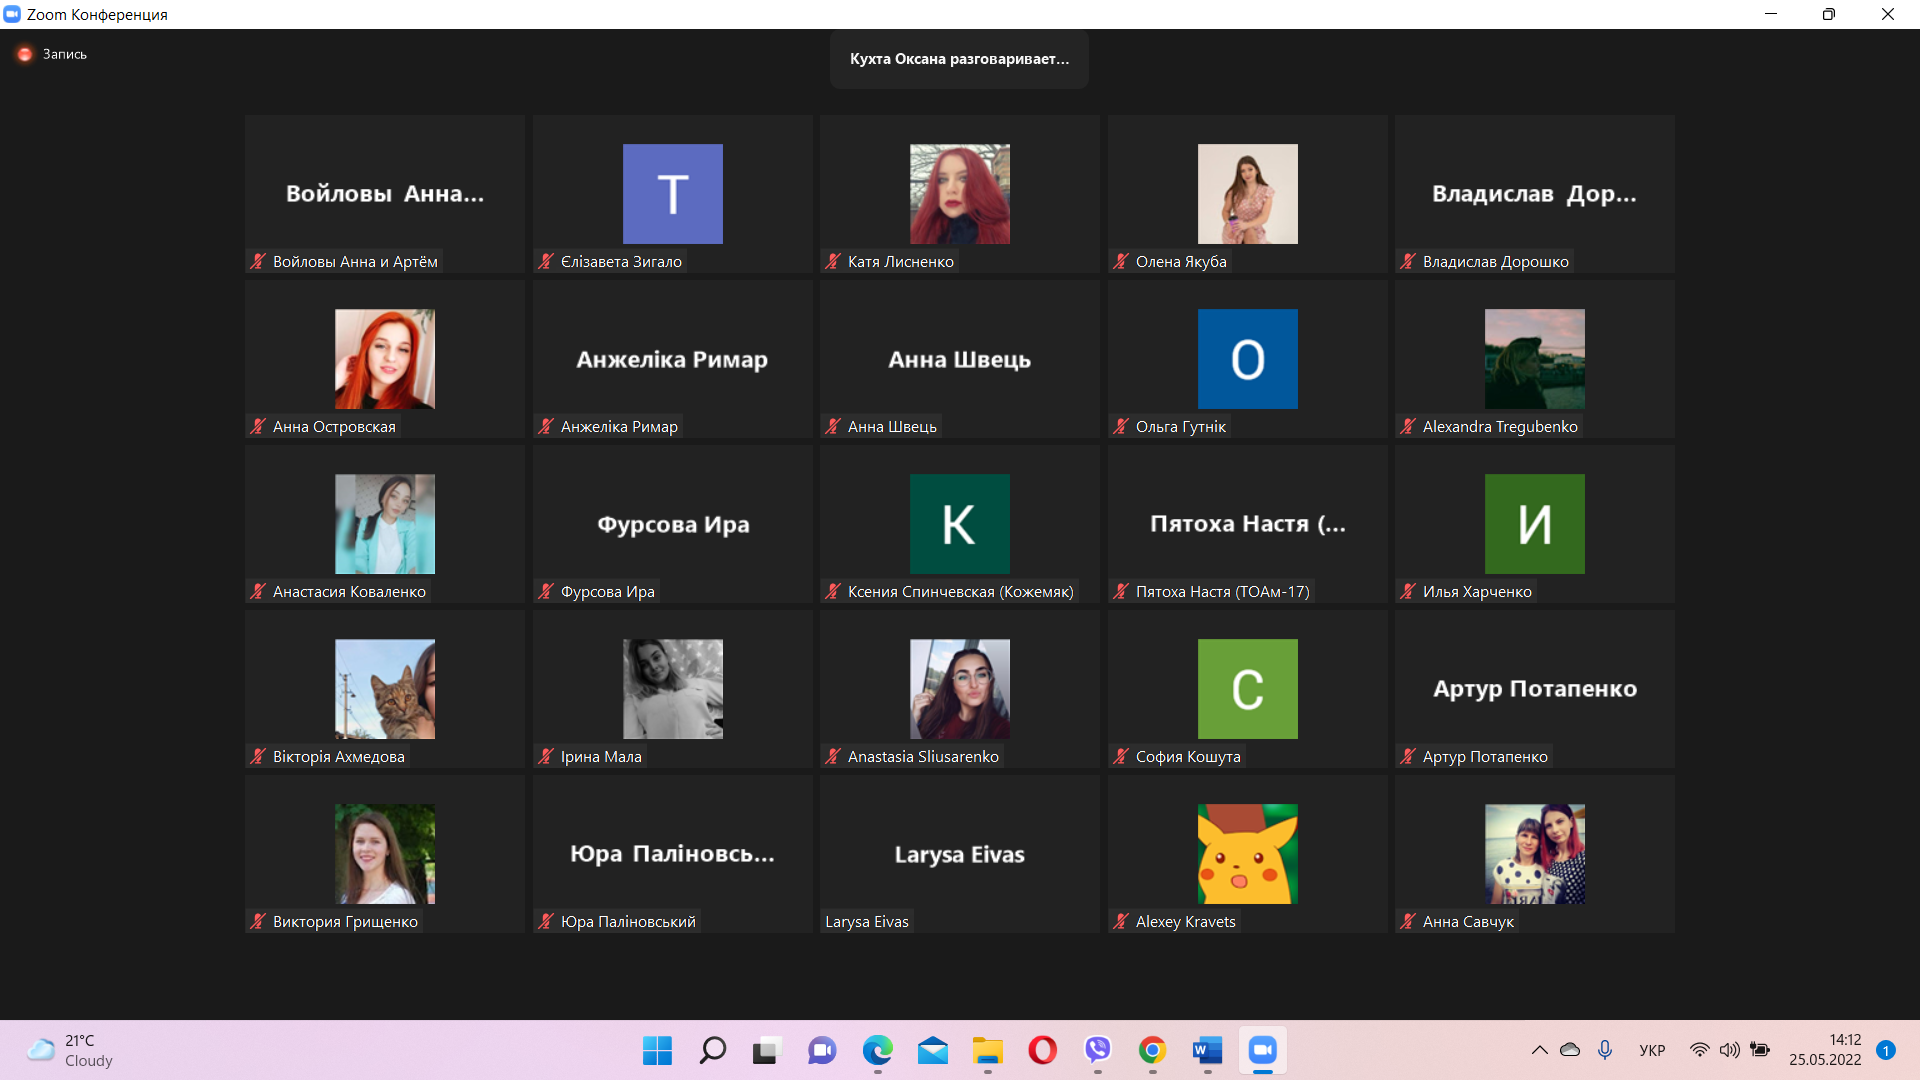The image size is (1920, 1080).
Task: Open Viber from the taskbar
Action: [1097, 1050]
